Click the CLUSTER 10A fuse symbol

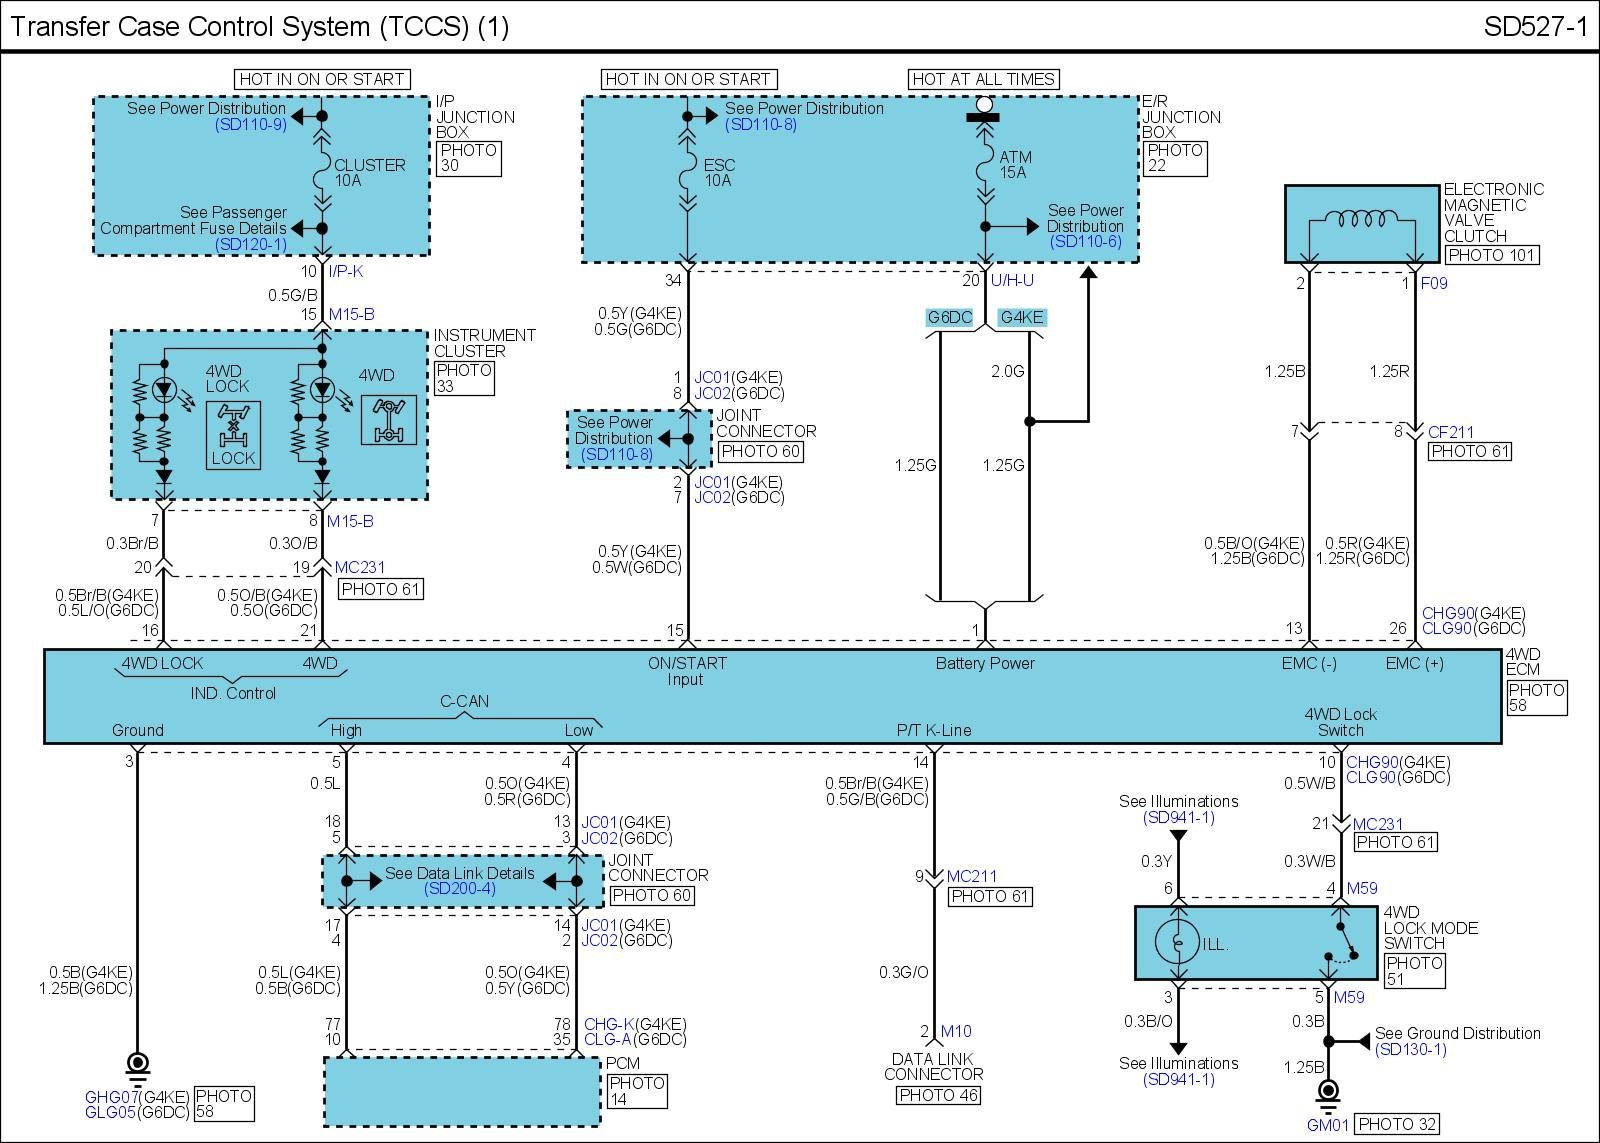322,173
